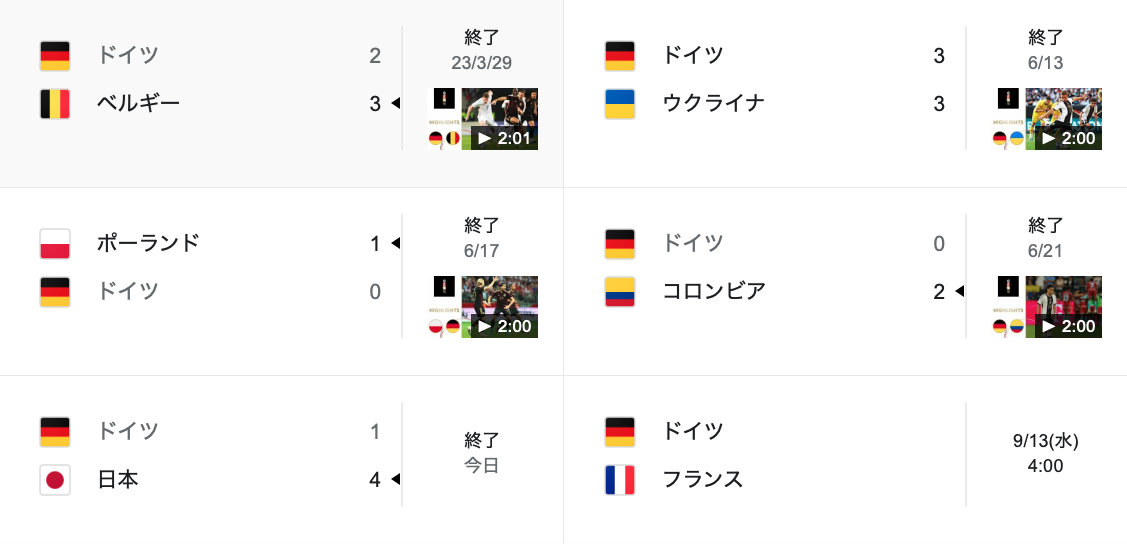1127x544 pixels.
Task: Click Japan's score of 4
Action: pos(375,480)
